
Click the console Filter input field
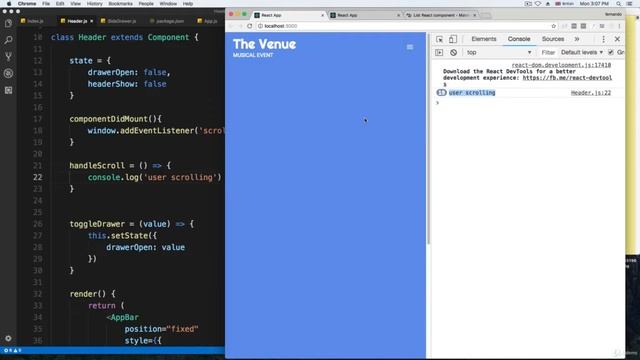(x=548, y=52)
